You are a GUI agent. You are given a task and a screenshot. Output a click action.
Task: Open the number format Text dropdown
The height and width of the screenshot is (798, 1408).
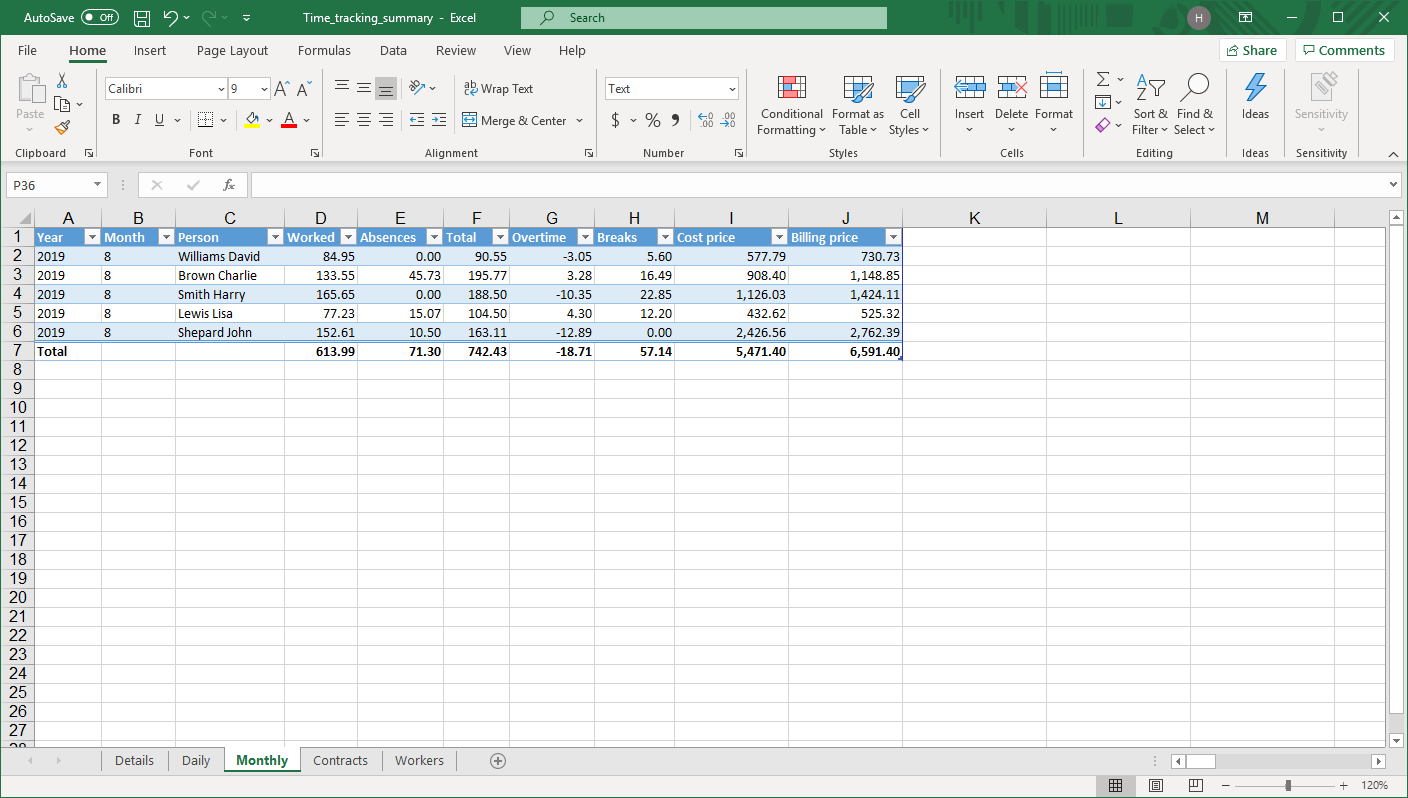coord(732,89)
